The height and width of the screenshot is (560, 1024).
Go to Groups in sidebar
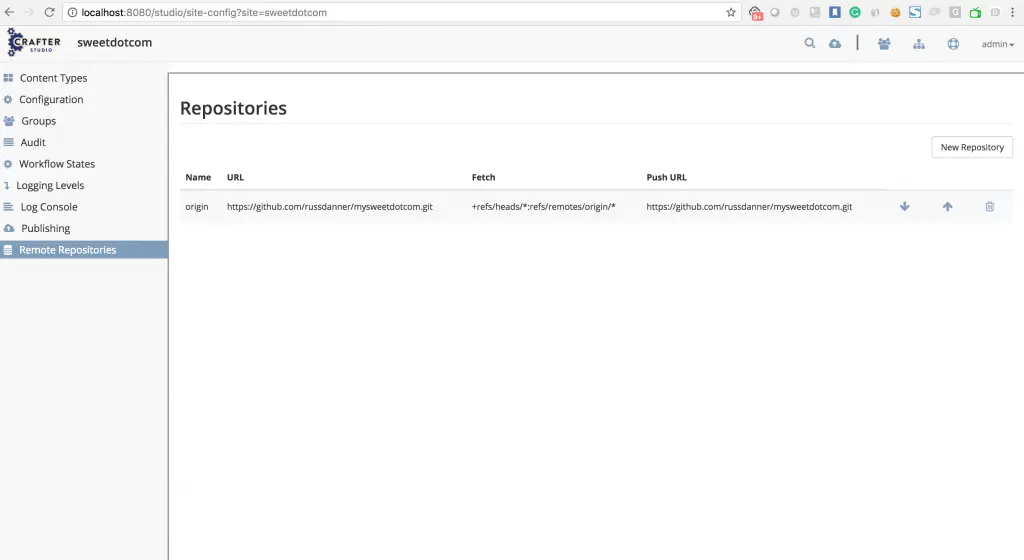click(38, 121)
